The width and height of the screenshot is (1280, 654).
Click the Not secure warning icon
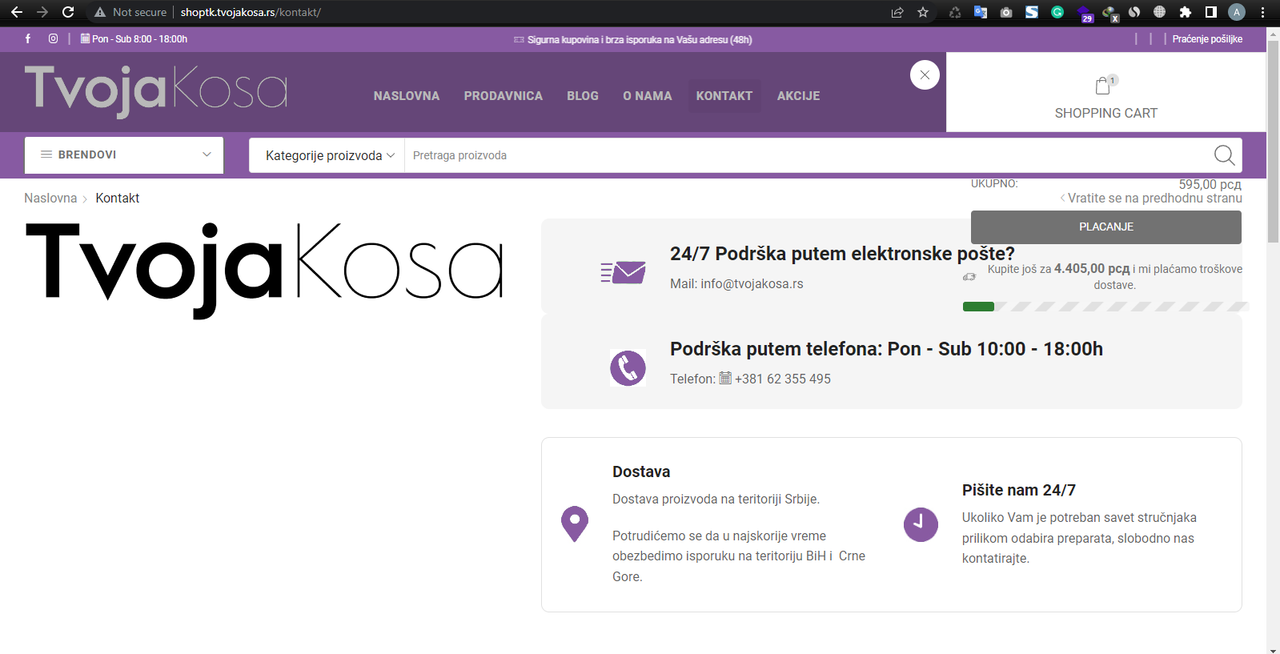[x=99, y=12]
